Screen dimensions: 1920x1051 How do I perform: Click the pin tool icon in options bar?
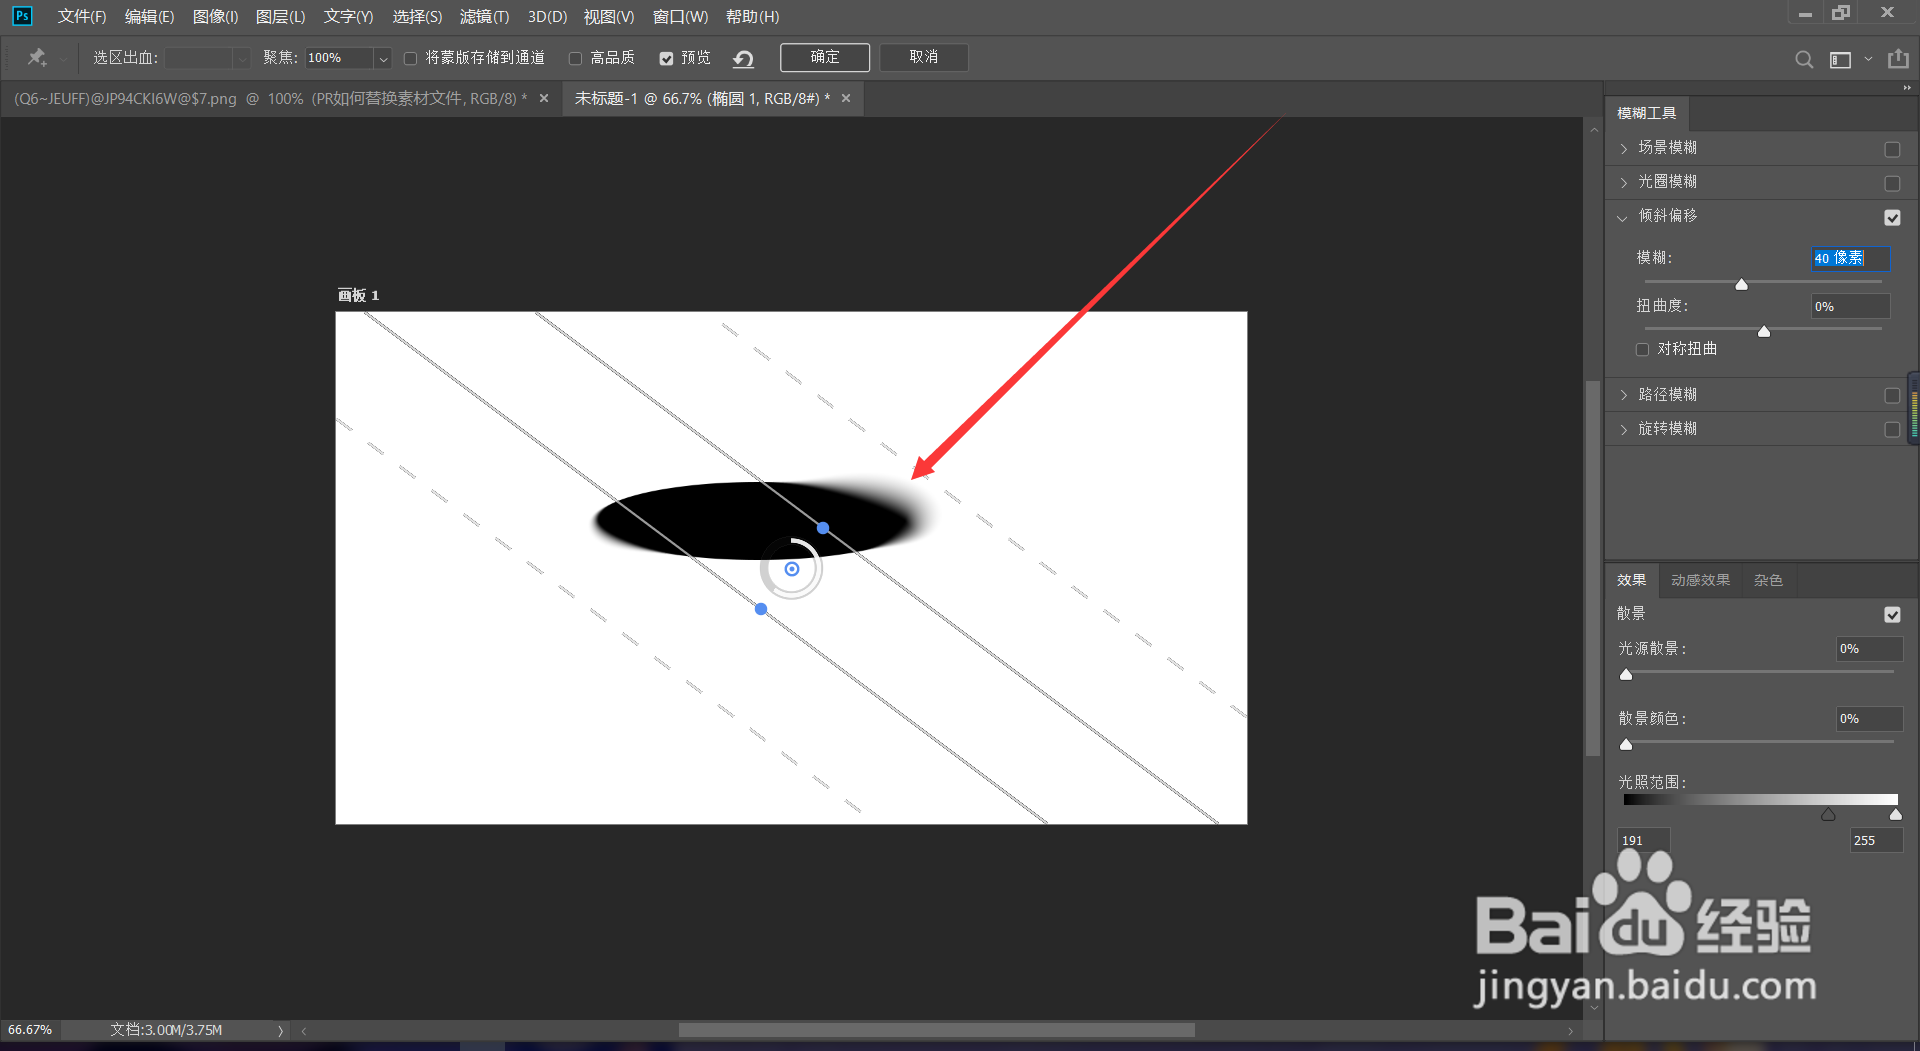37,57
